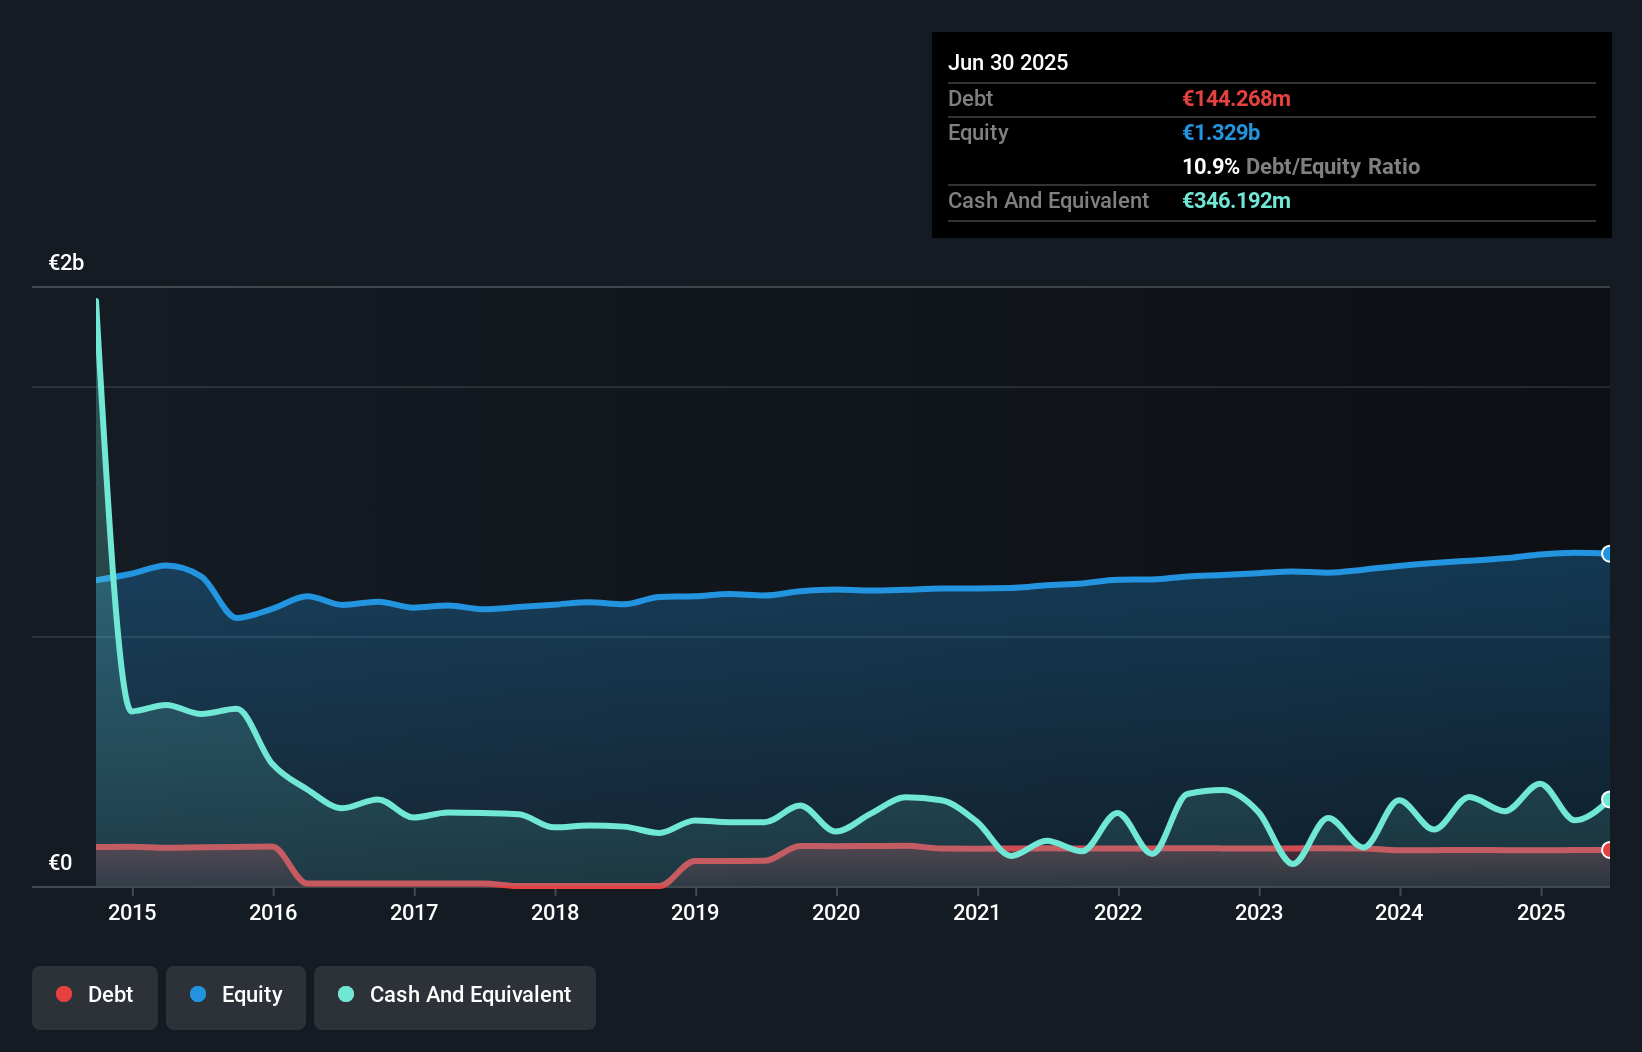Click the 2023 x-axis label
Image resolution: width=1642 pixels, height=1052 pixels.
[x=1259, y=912]
